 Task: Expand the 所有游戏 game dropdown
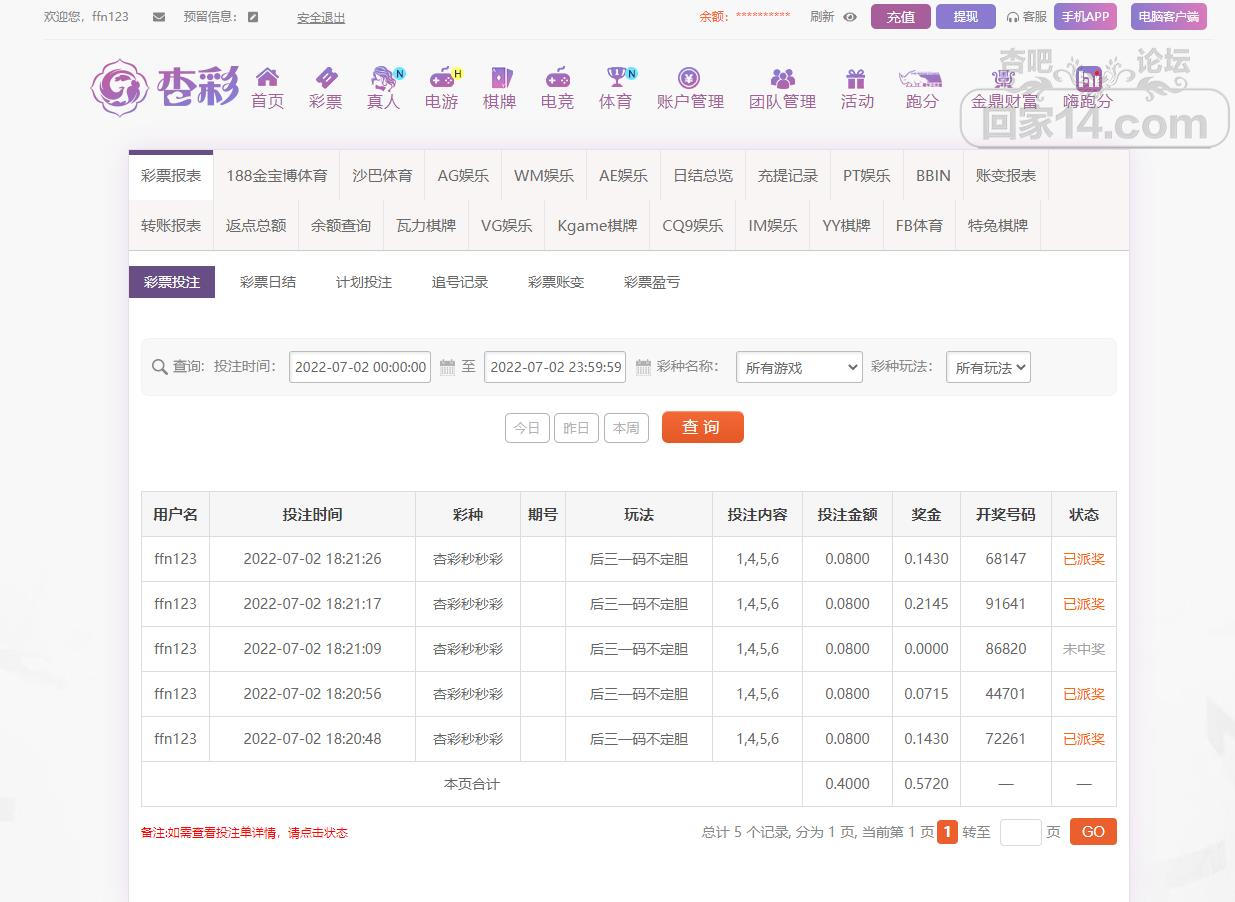(798, 368)
